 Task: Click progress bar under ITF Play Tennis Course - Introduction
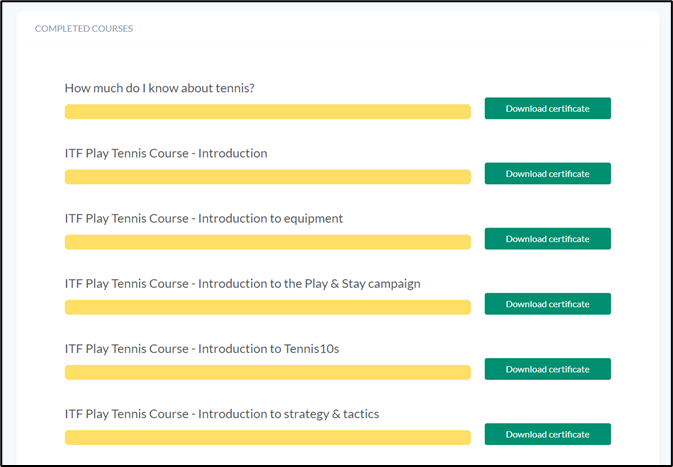pos(268,177)
